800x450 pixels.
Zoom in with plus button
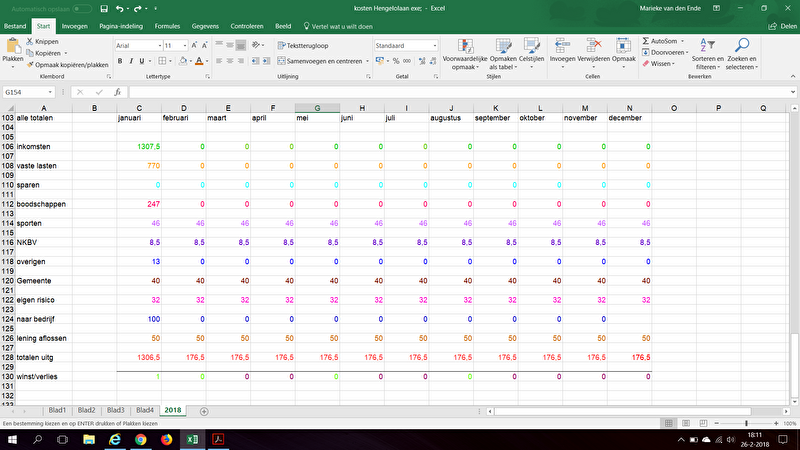coord(776,423)
